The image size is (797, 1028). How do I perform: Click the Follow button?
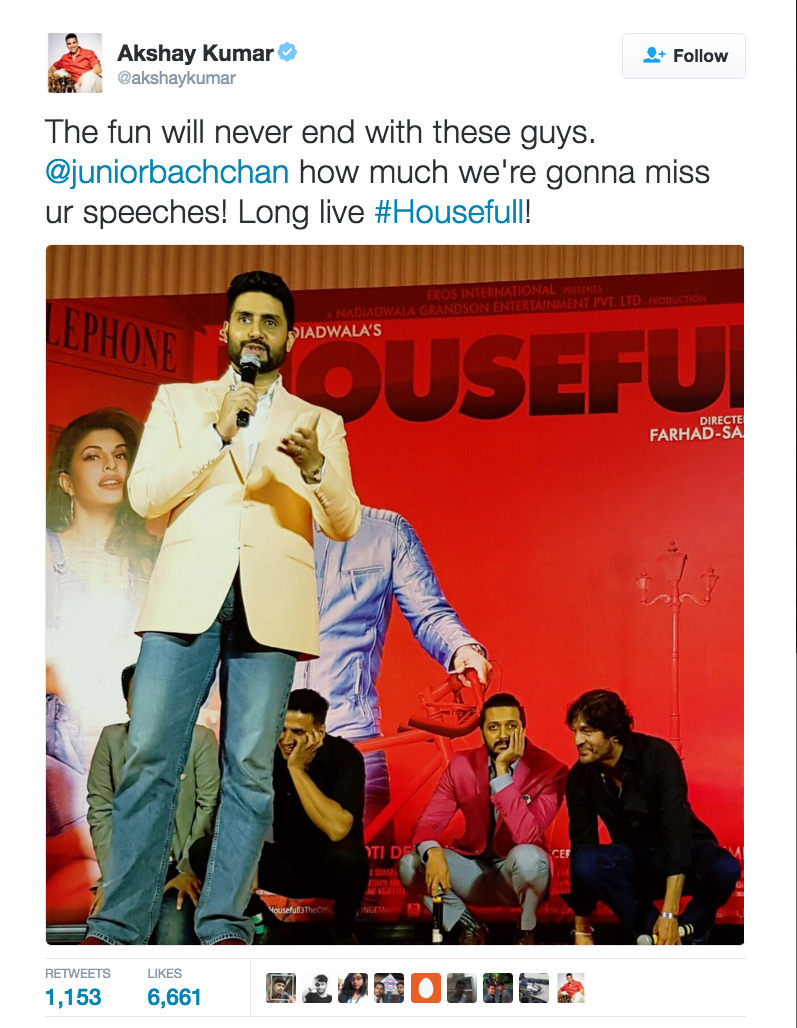(684, 56)
